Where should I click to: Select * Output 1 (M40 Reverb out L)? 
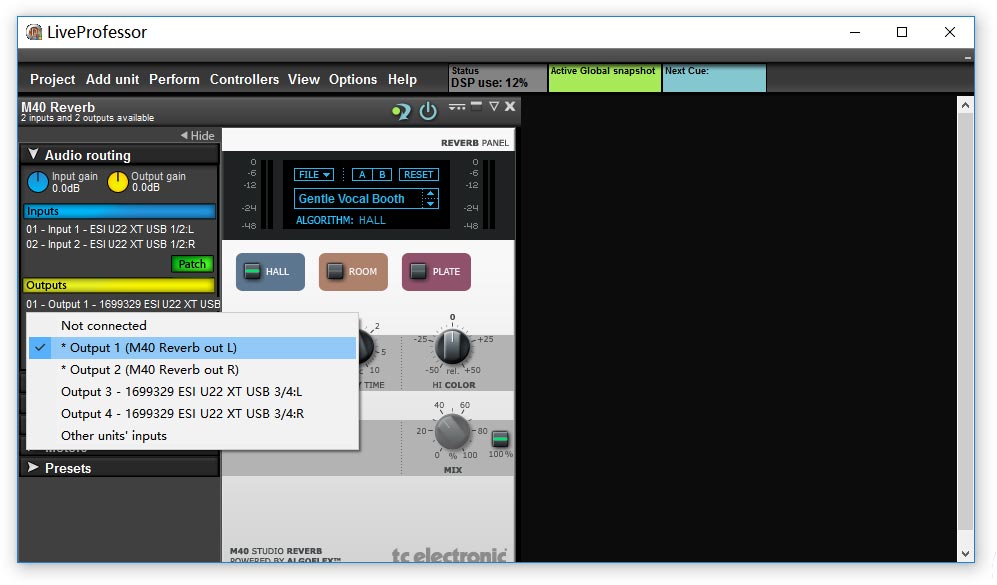click(x=193, y=348)
